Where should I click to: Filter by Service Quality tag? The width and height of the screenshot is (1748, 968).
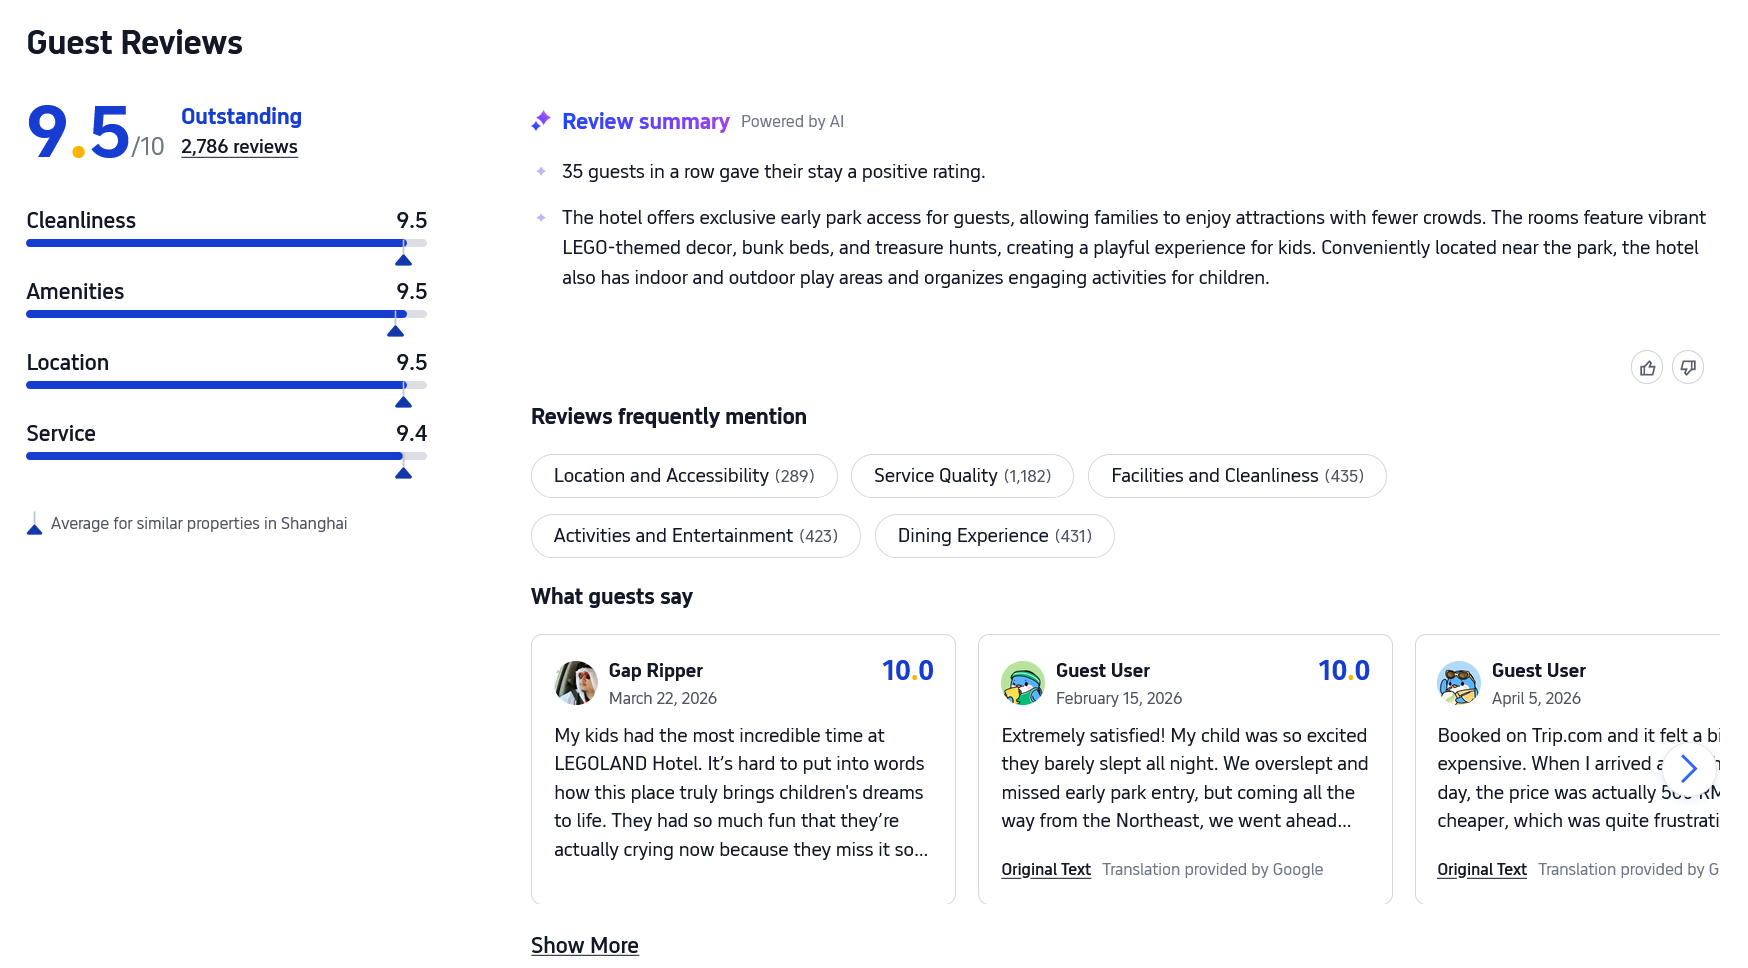[x=962, y=476]
